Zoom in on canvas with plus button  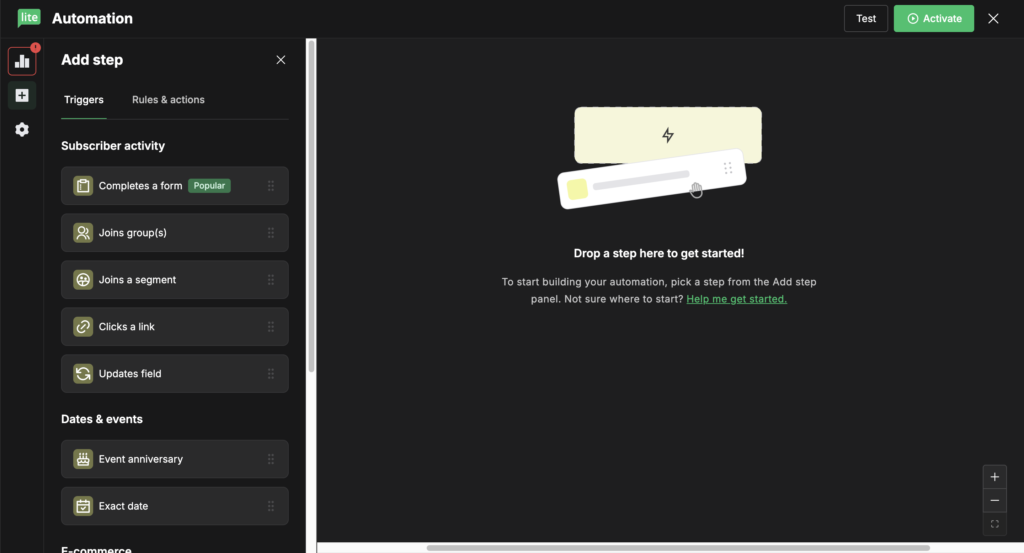click(994, 477)
